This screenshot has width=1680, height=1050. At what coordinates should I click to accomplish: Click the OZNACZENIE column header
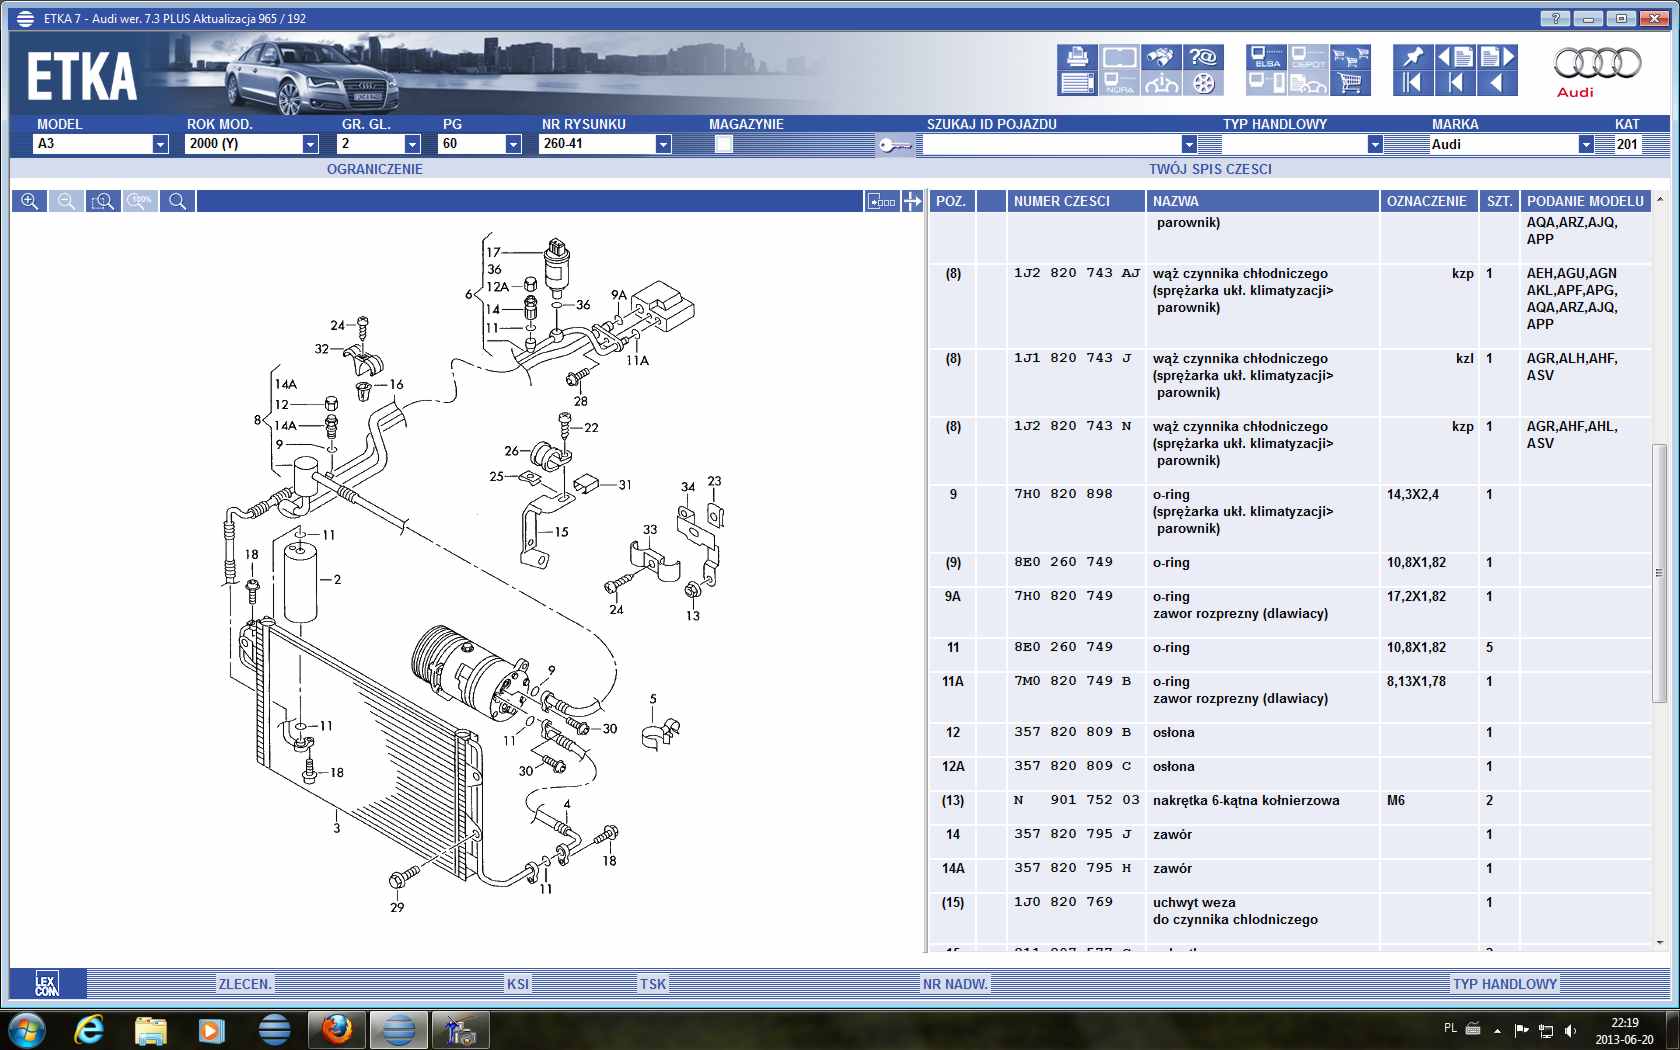click(1428, 201)
